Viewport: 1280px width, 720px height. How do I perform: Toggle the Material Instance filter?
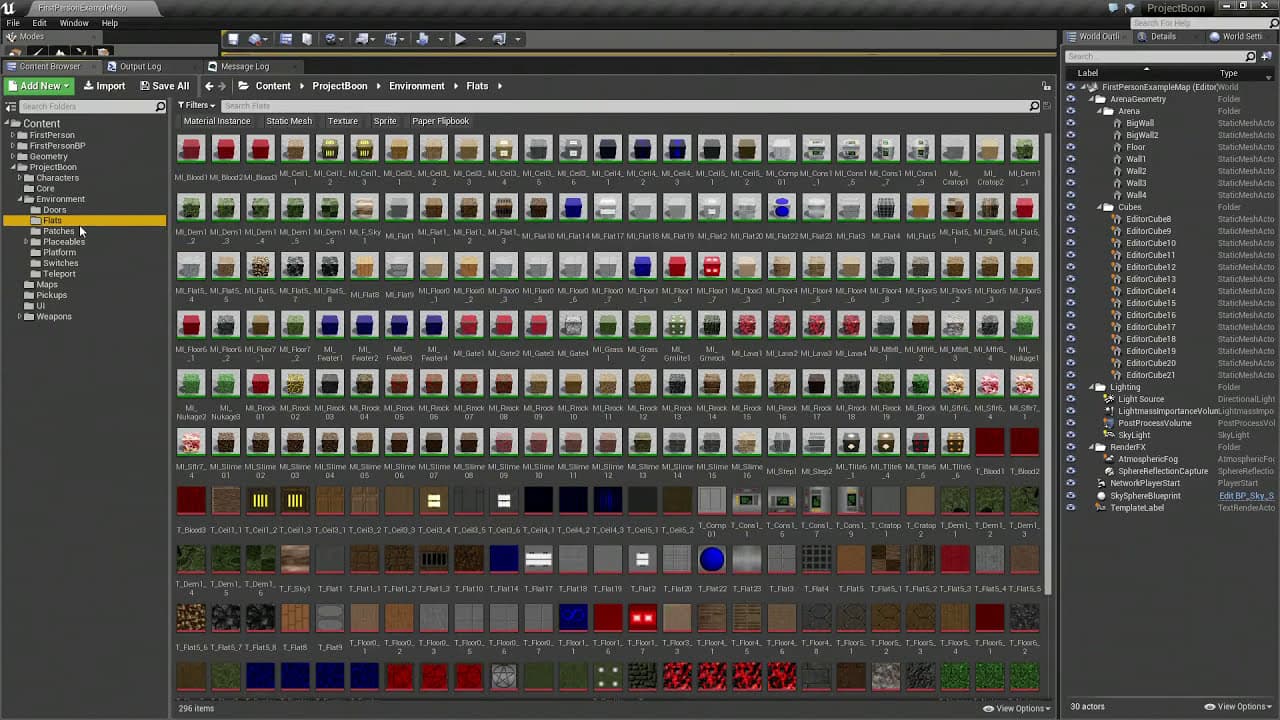[x=216, y=121]
